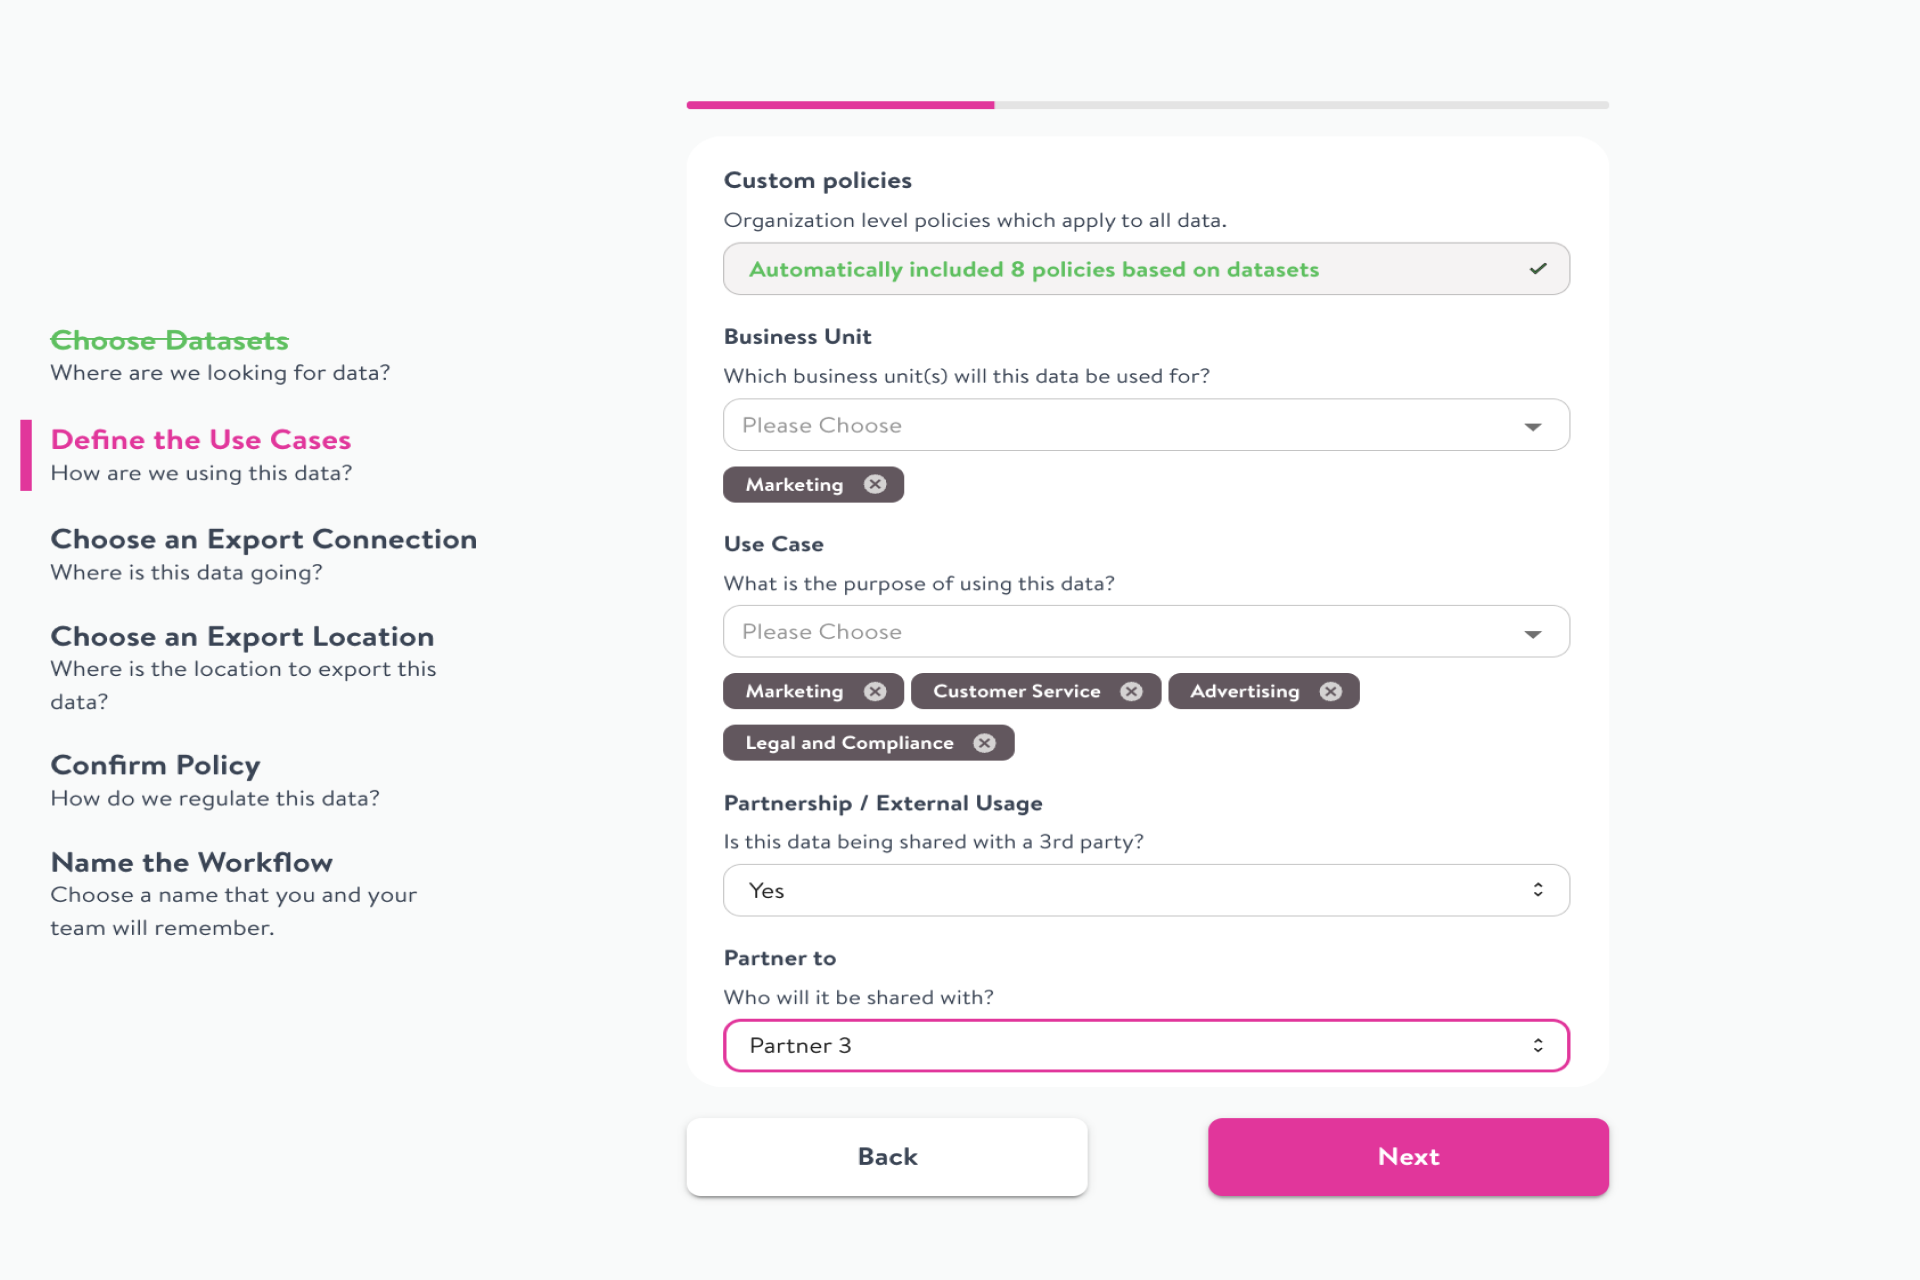Remove the Legal and Compliance tag
Viewport: 1920px width, 1280px height.
pos(985,743)
